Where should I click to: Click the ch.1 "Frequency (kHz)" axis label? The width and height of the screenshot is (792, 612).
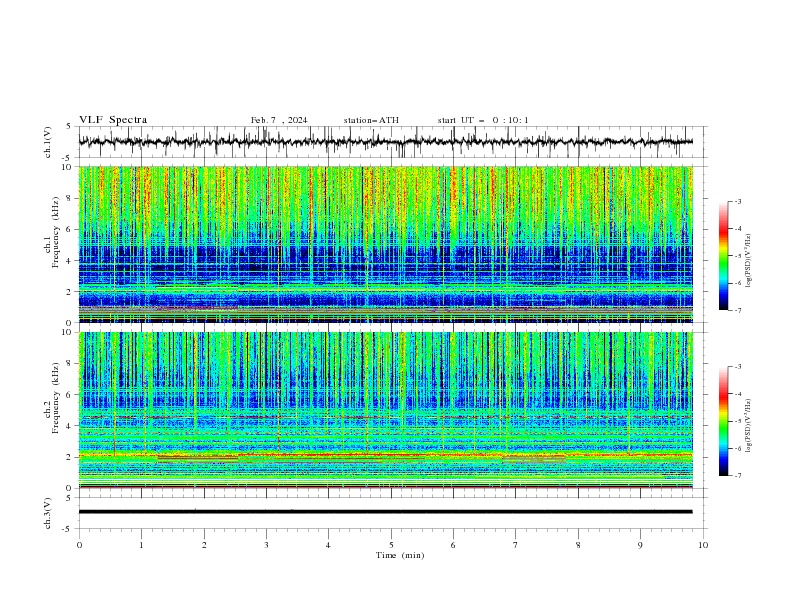[56, 230]
